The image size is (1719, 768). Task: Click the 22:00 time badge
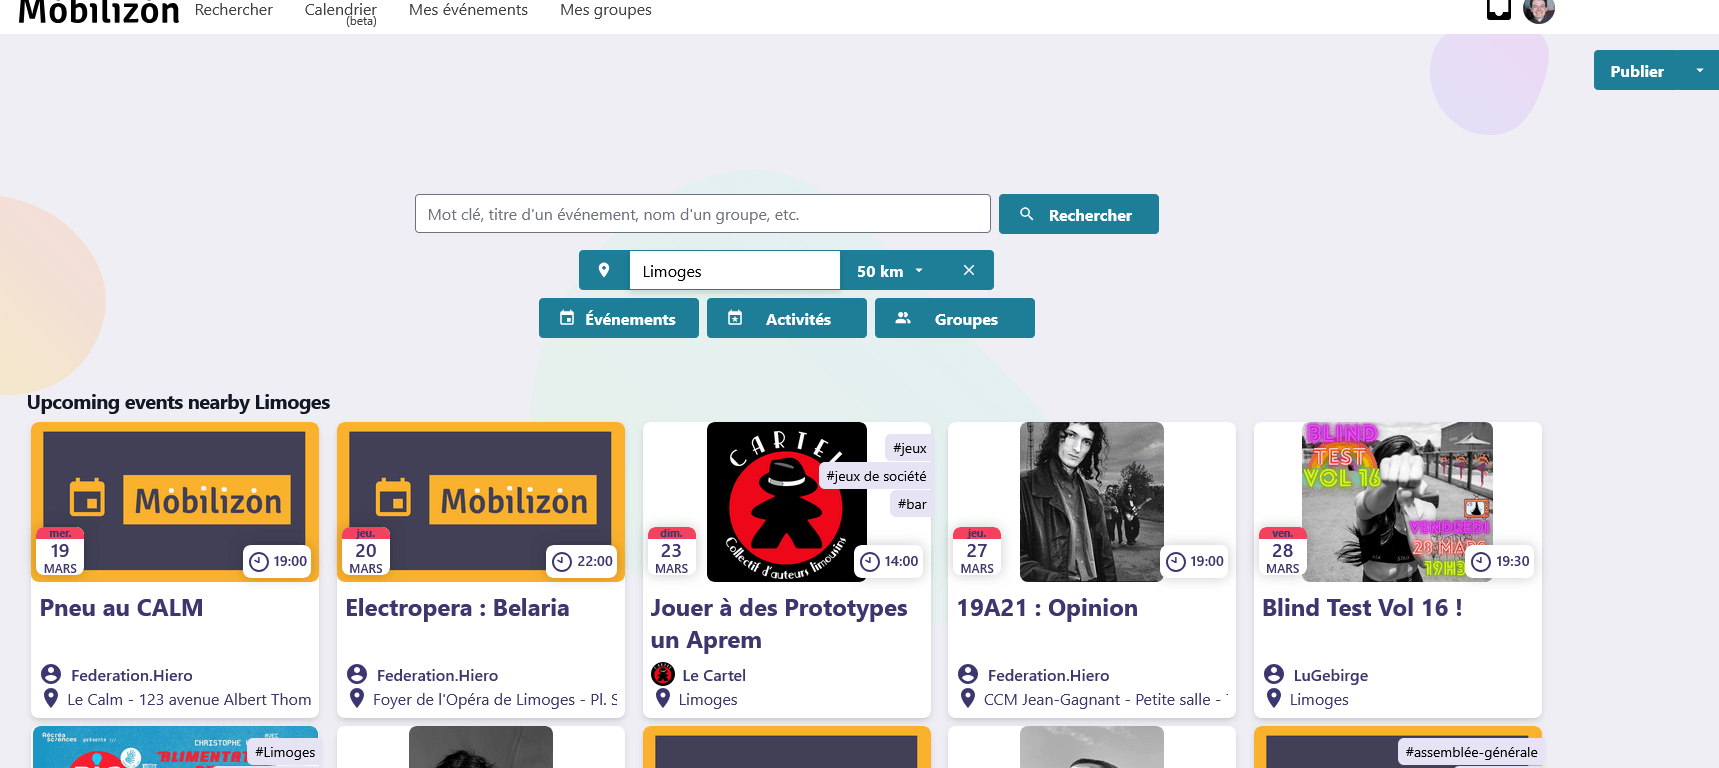point(583,561)
